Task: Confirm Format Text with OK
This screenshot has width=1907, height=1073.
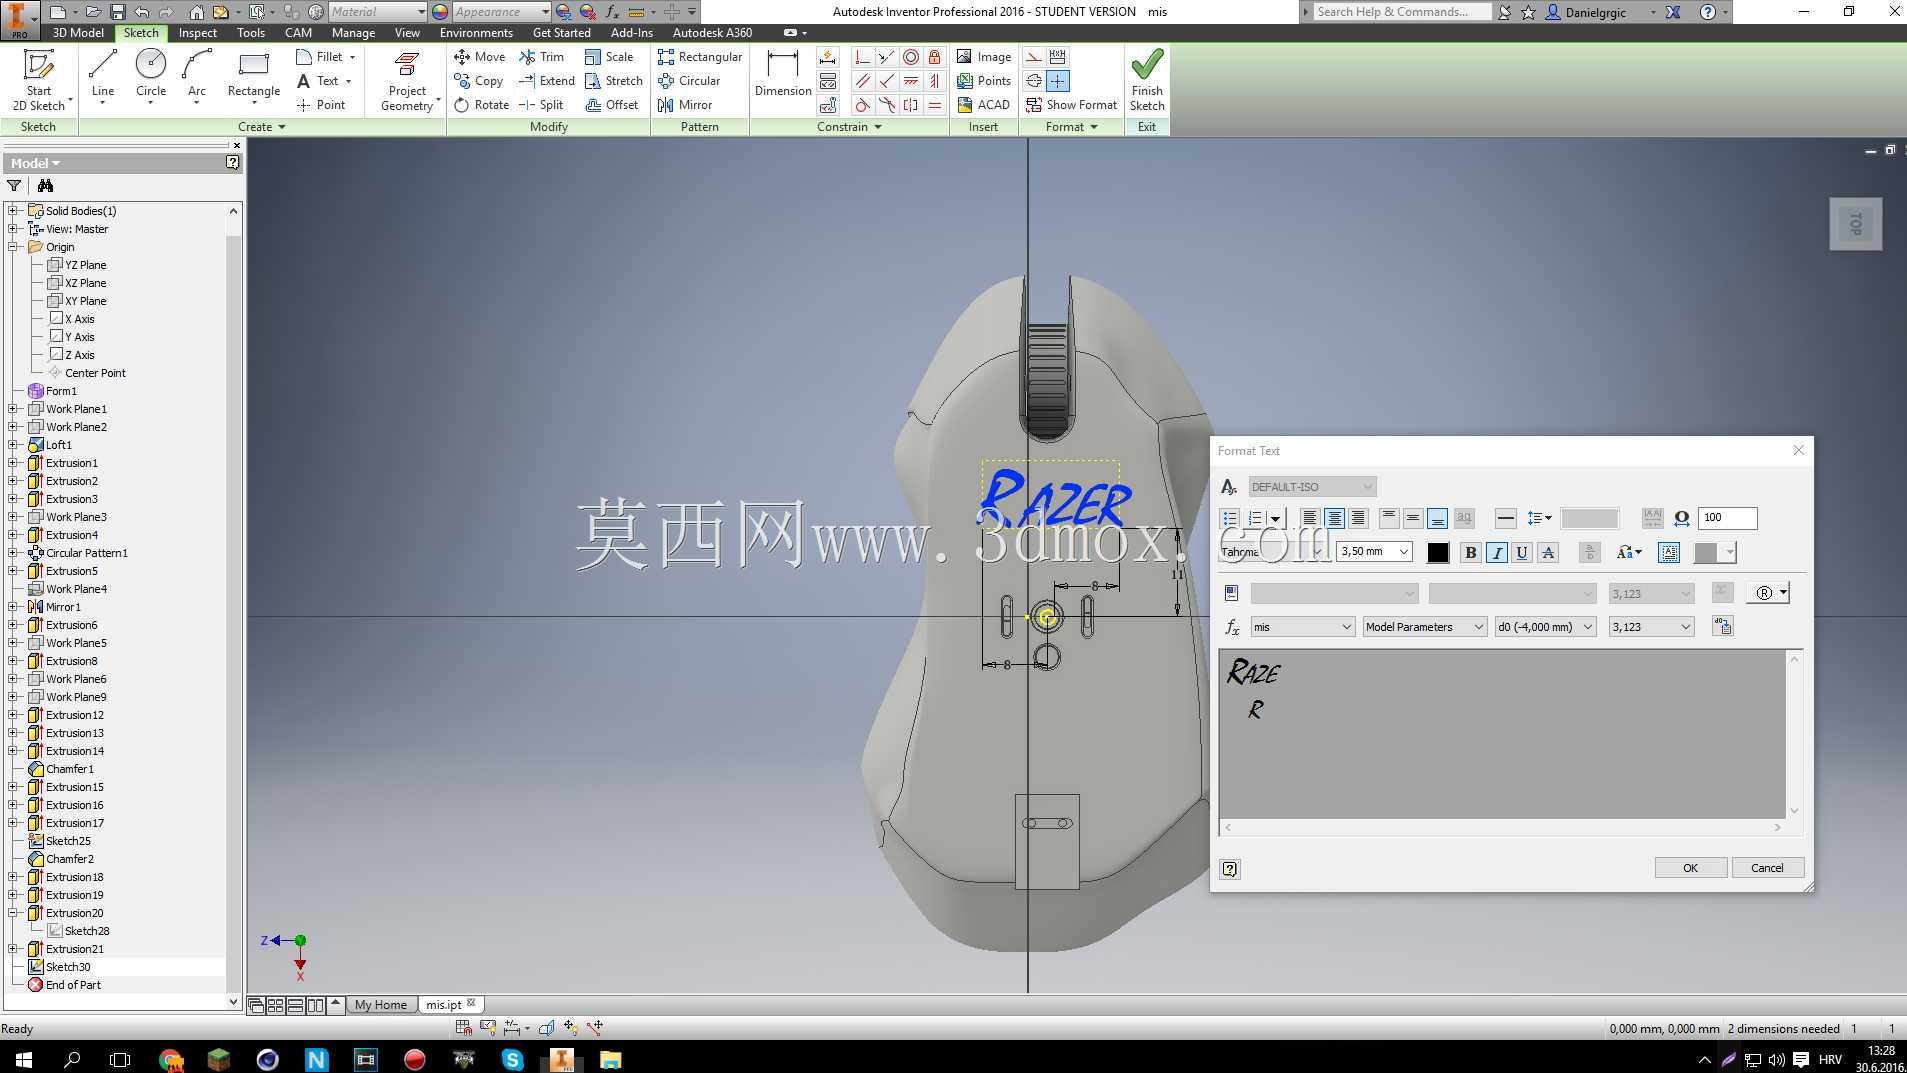Action: point(1690,868)
